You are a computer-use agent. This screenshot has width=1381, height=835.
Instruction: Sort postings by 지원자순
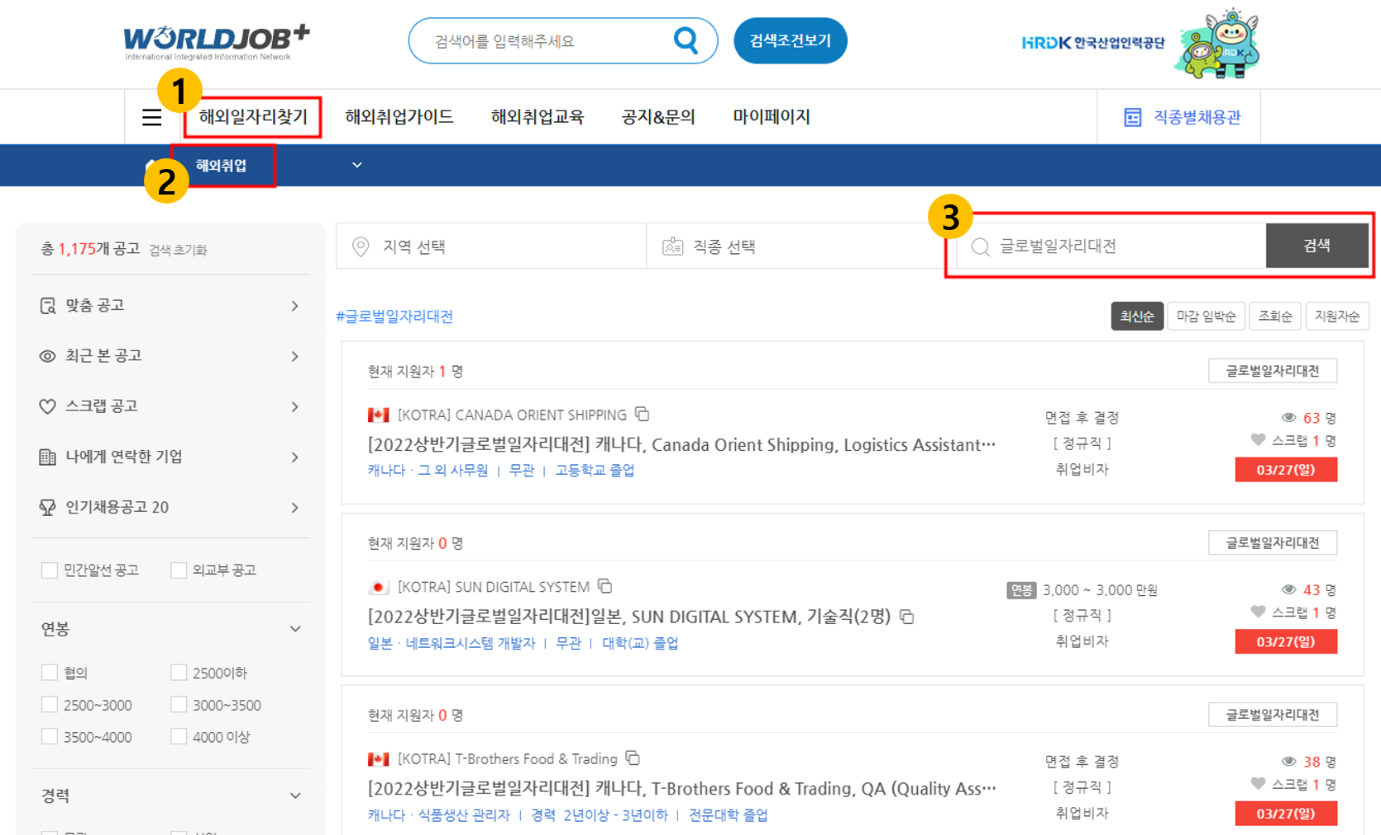(1338, 317)
